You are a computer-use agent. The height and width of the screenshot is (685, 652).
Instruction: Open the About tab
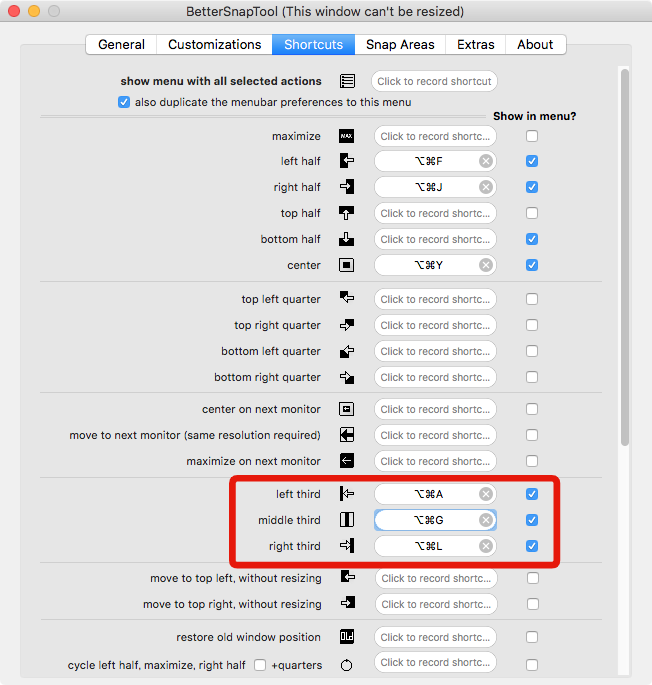(535, 45)
